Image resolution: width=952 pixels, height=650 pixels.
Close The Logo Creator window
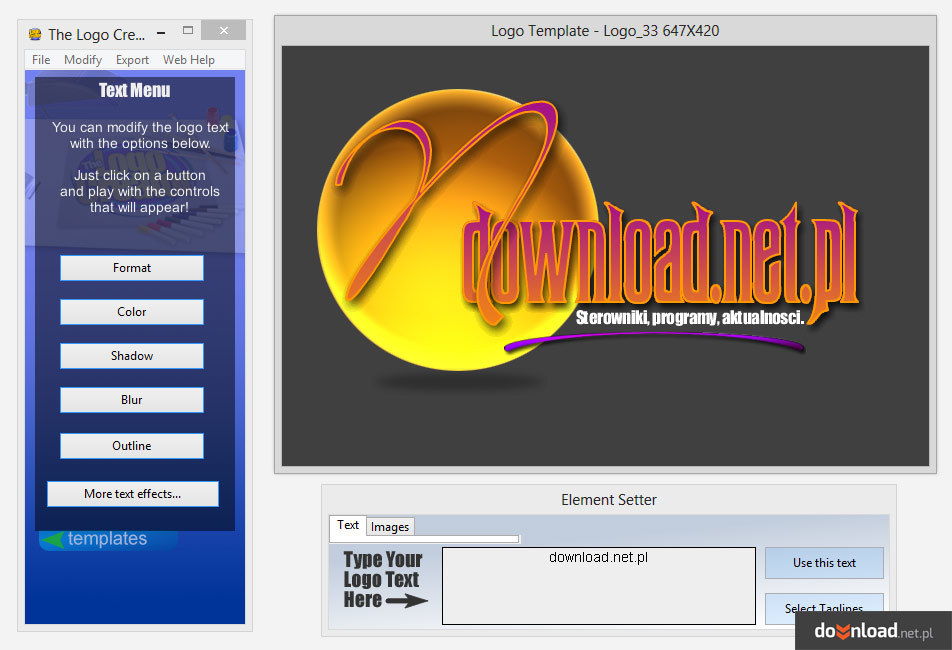(x=223, y=30)
